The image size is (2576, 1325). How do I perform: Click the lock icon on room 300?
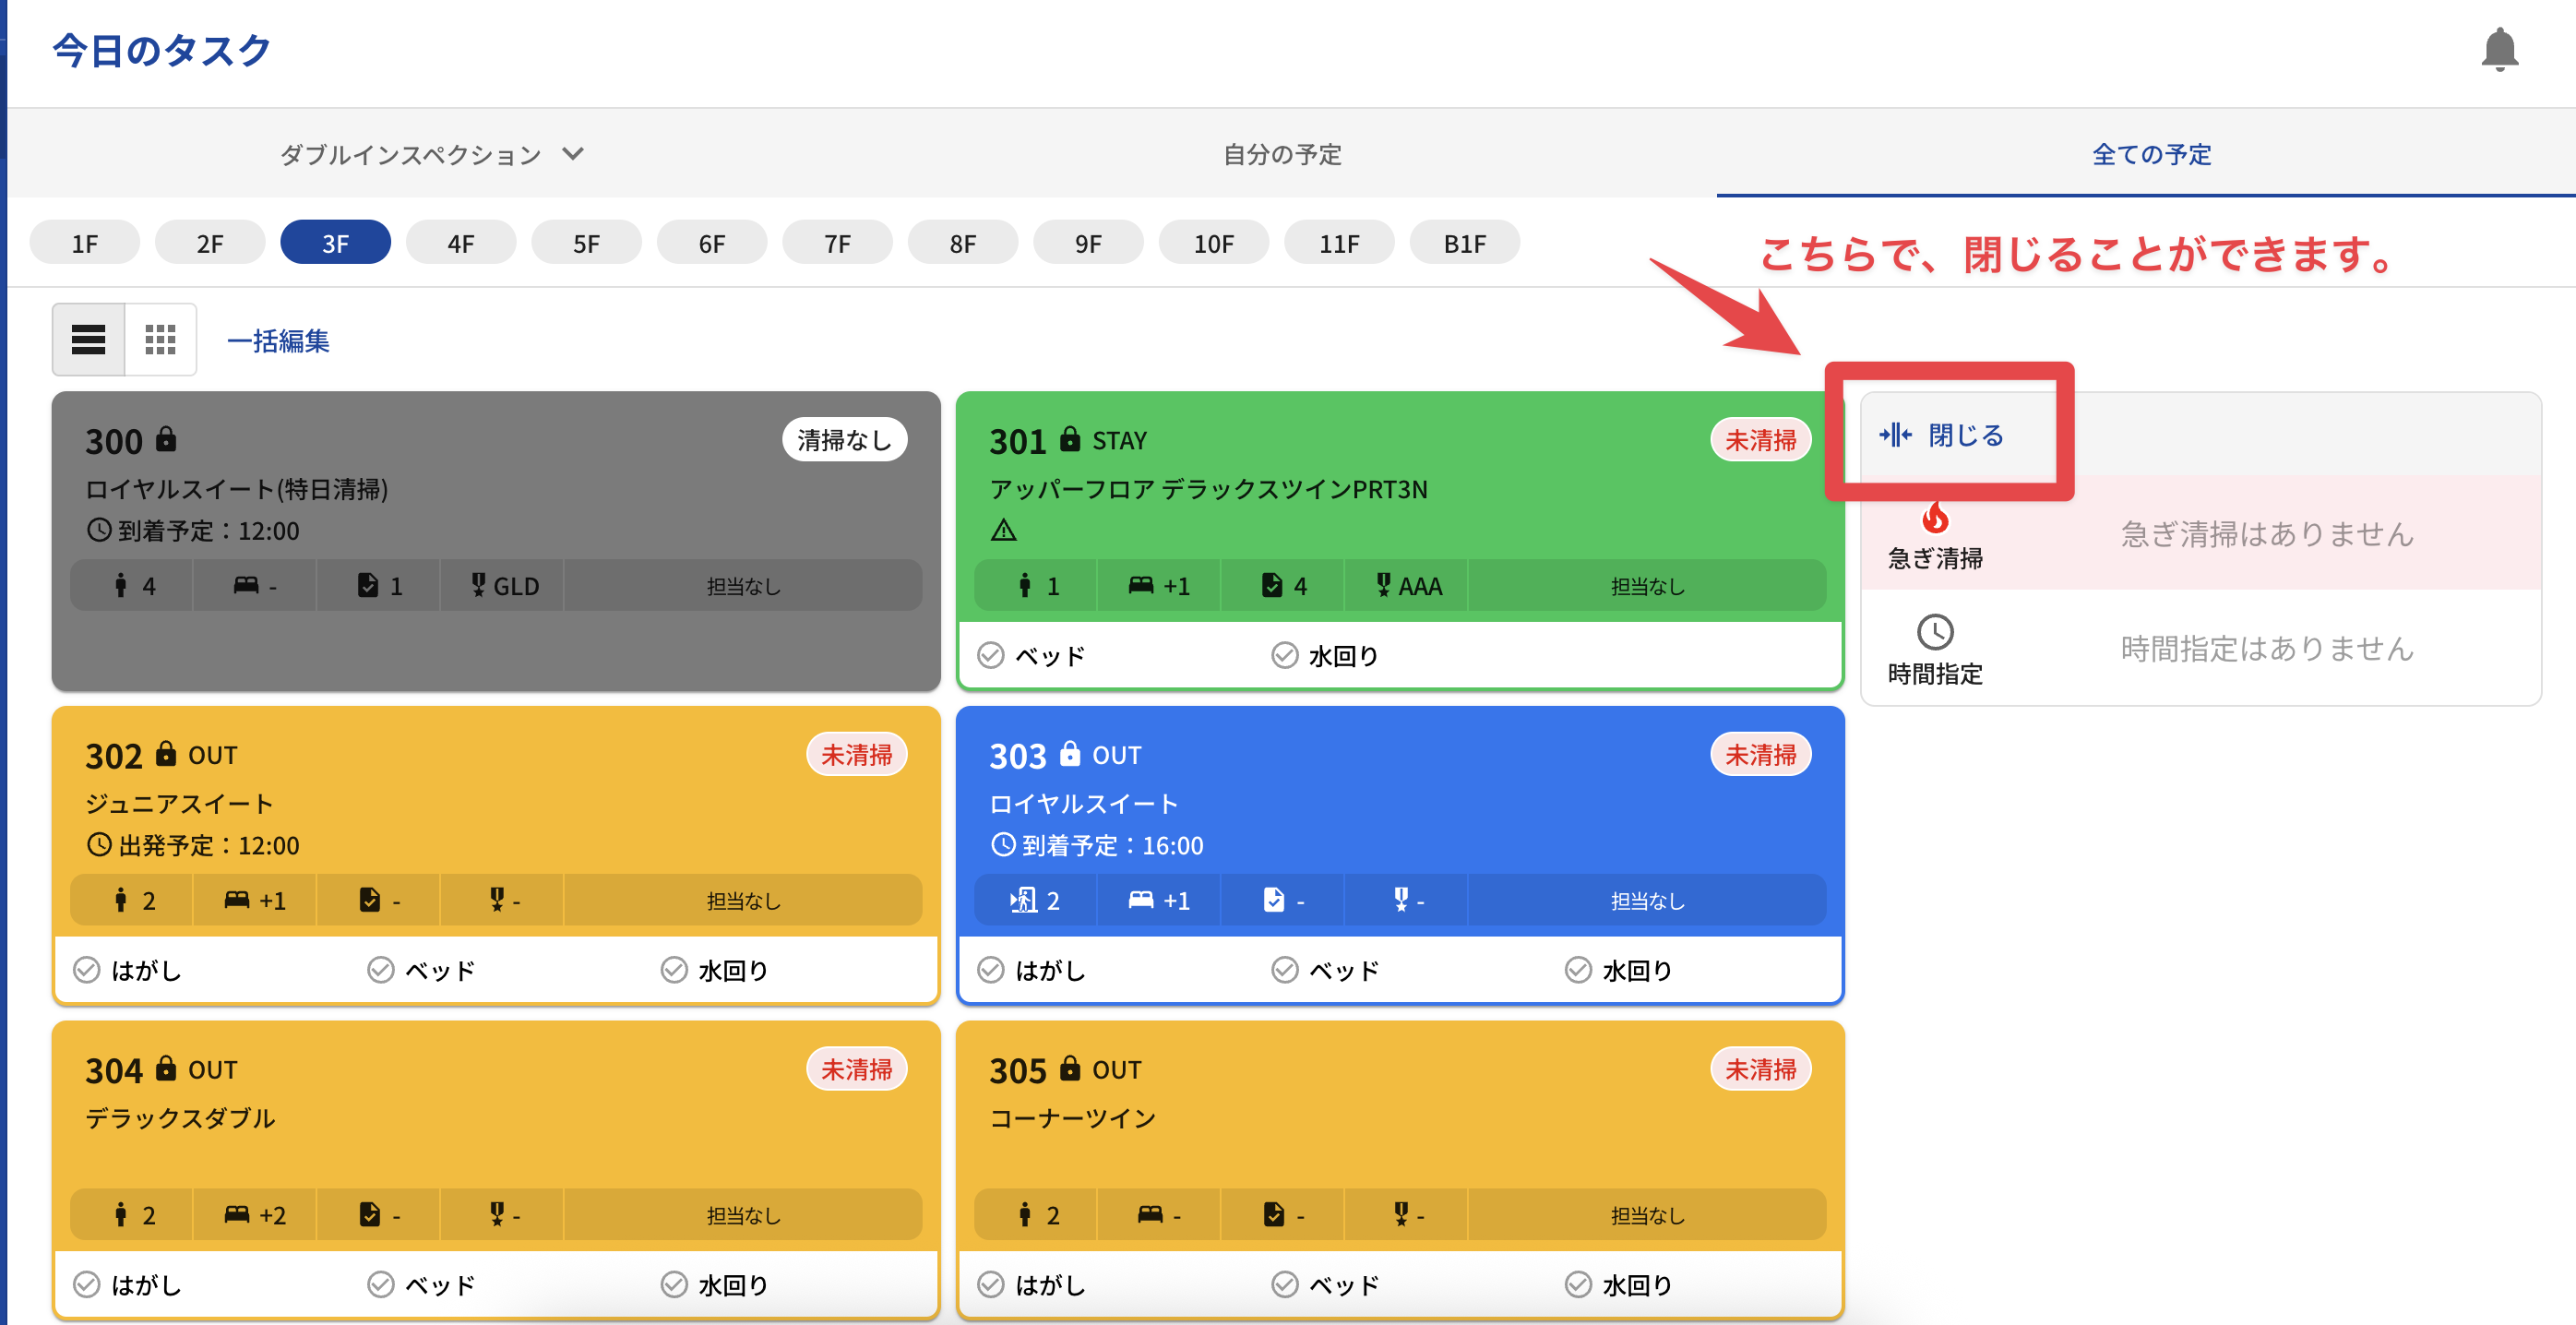[x=167, y=439]
